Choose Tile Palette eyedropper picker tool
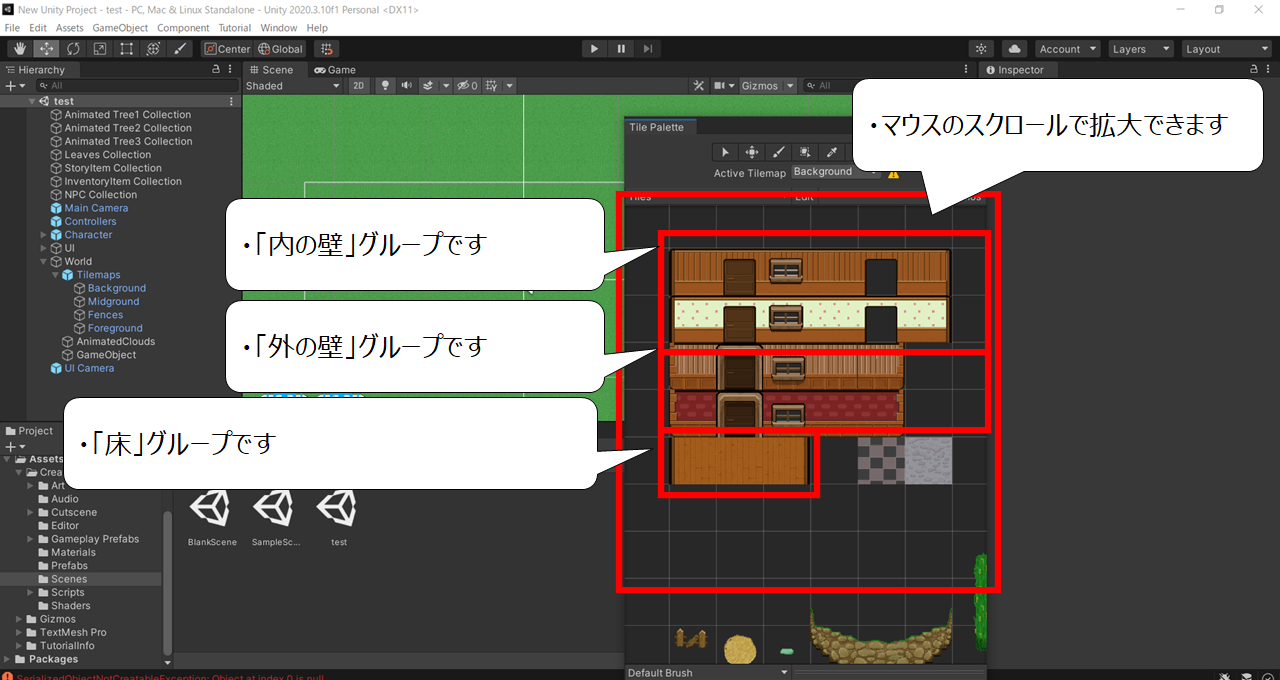The height and width of the screenshot is (680, 1280). click(830, 152)
